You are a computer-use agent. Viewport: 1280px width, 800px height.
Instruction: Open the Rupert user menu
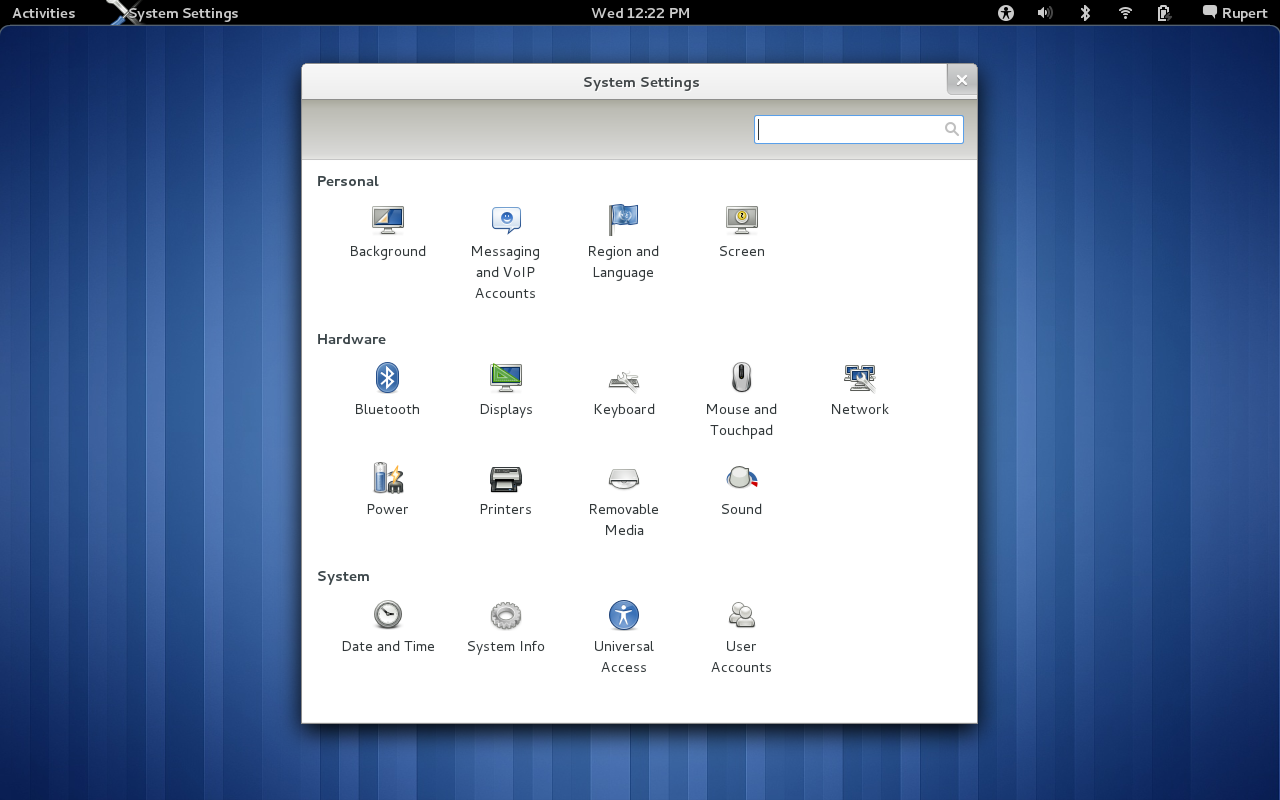pos(1235,13)
